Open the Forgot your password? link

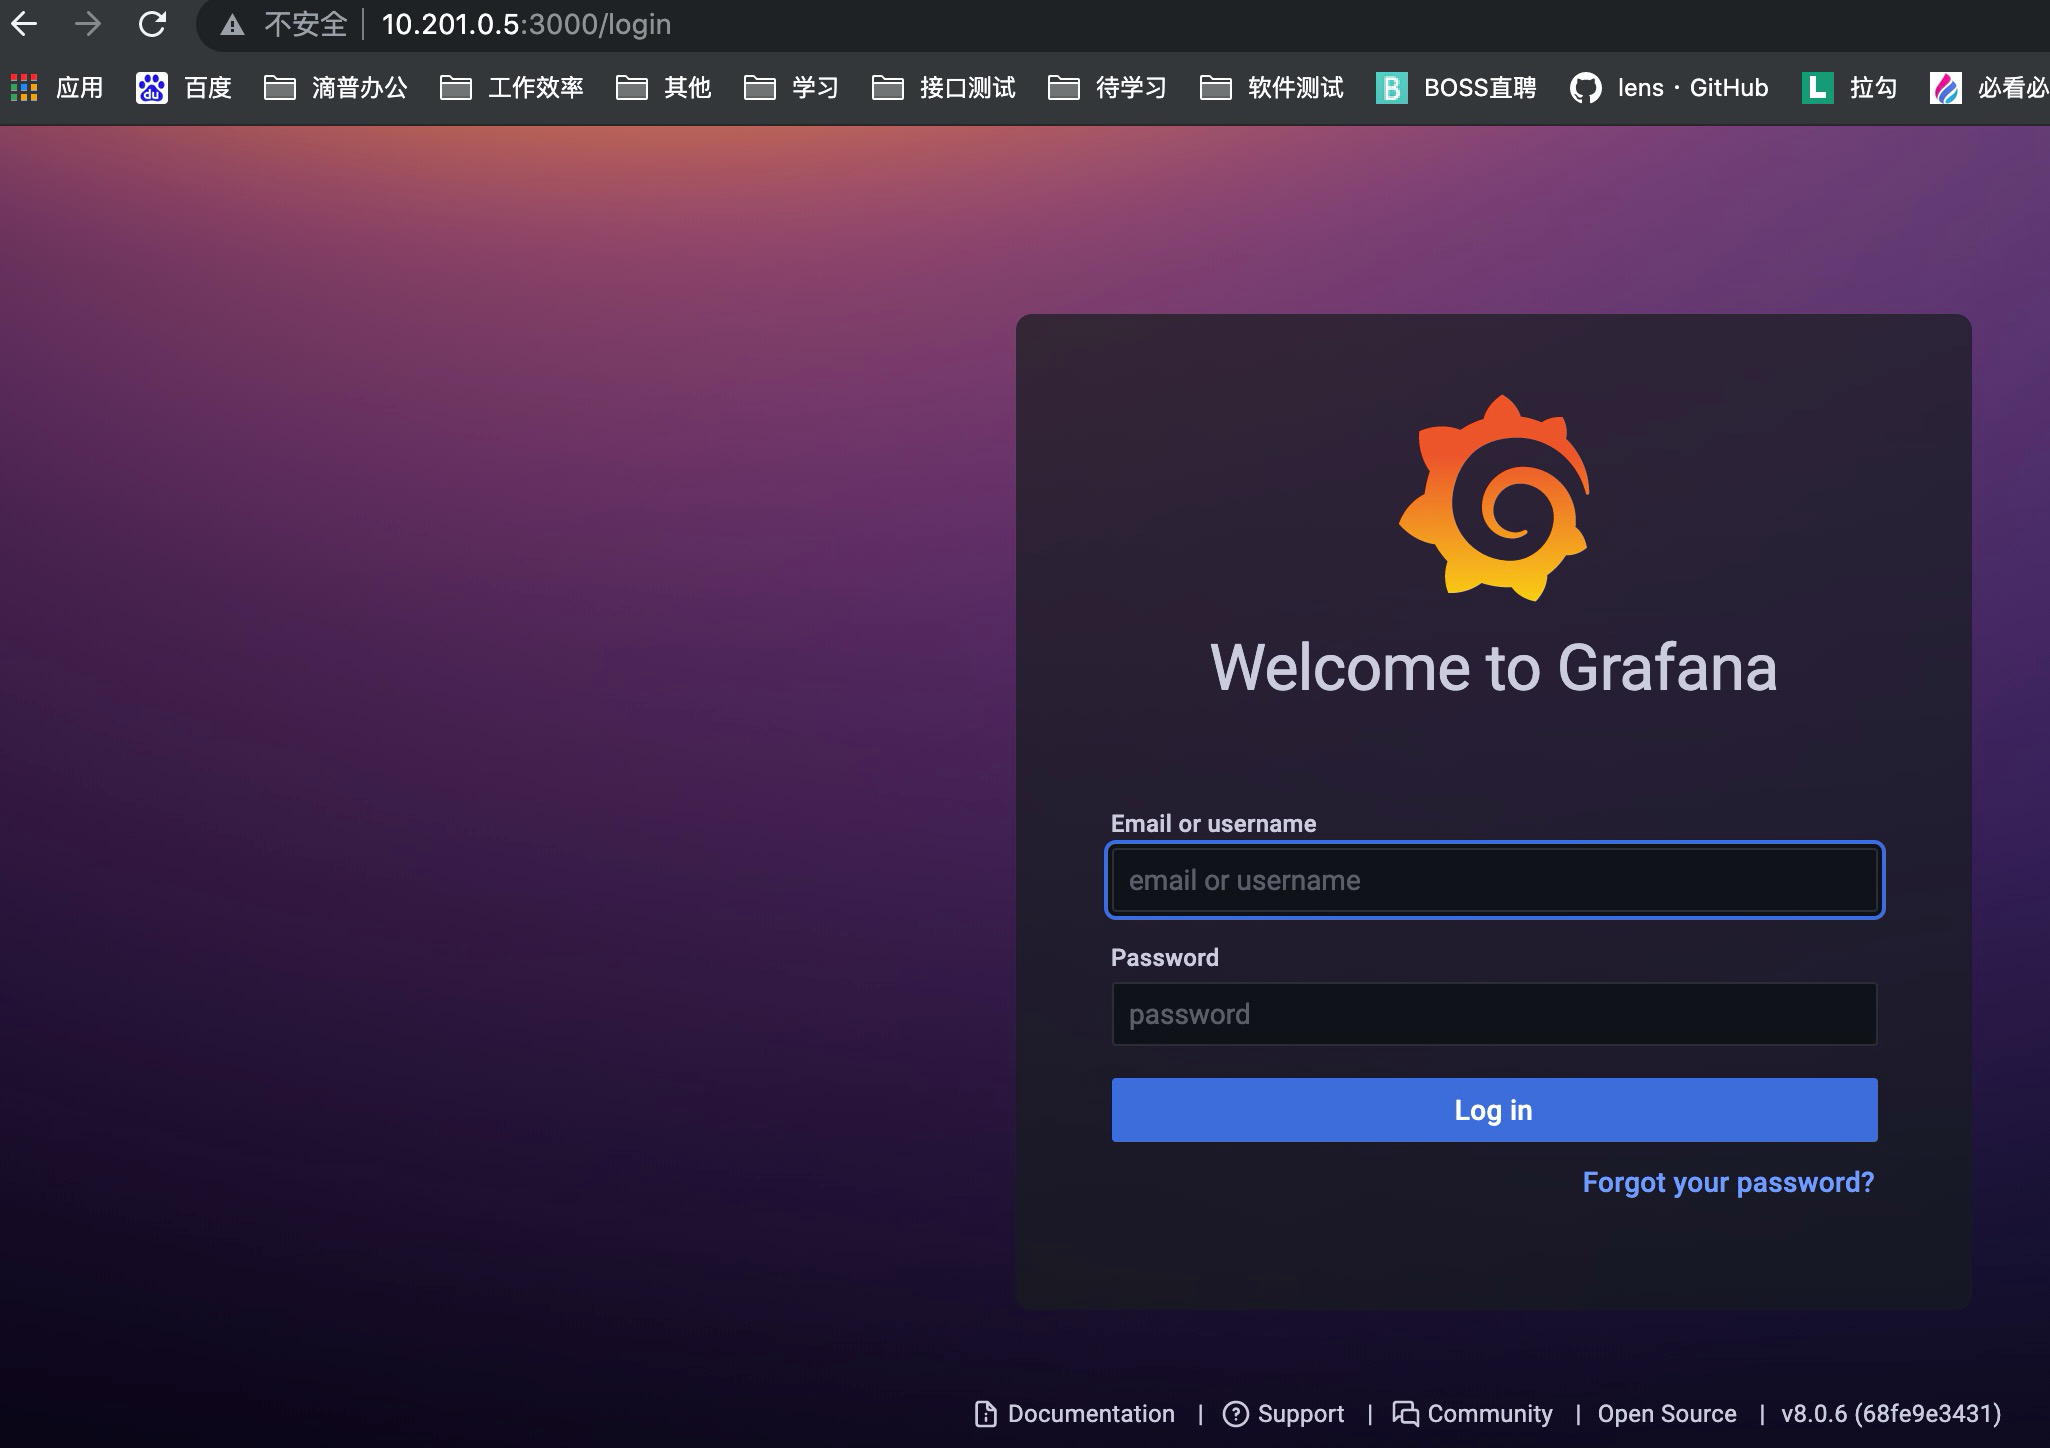[1728, 1183]
